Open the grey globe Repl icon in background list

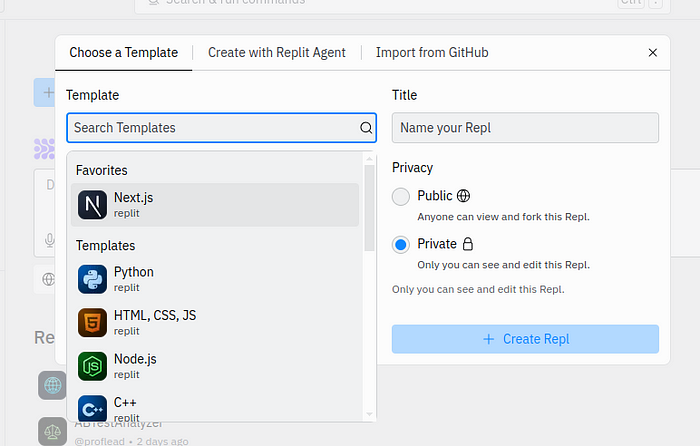[52, 385]
